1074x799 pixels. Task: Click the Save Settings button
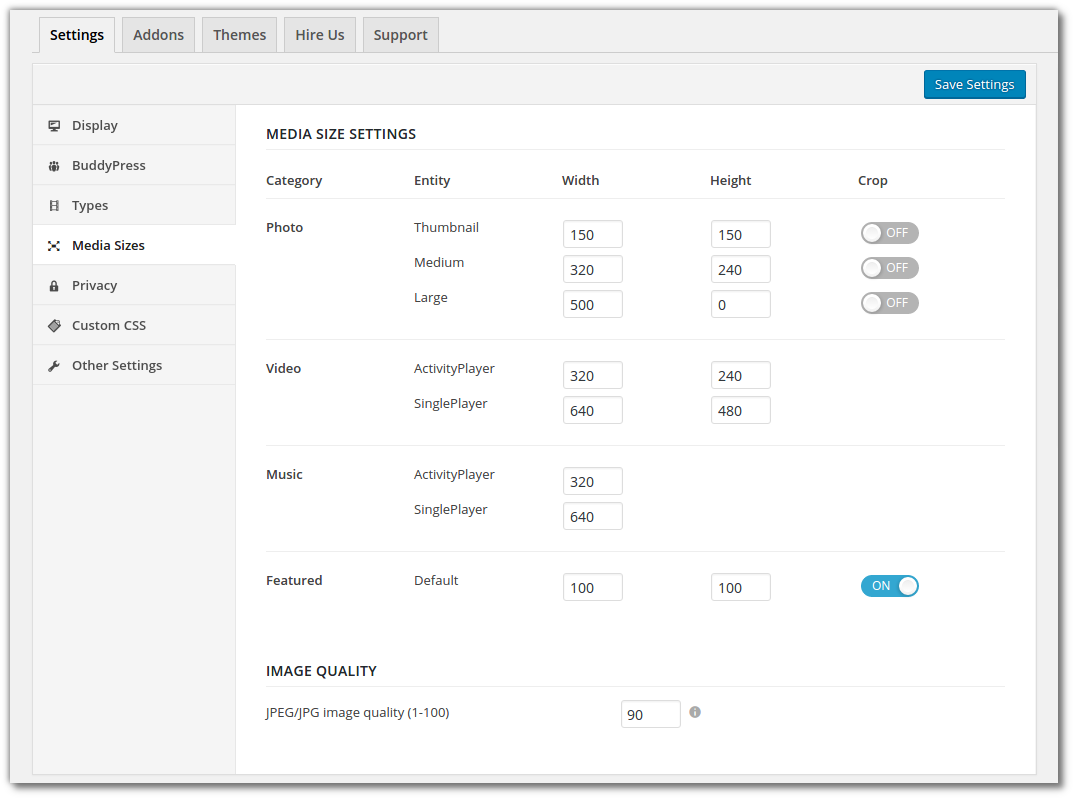click(x=974, y=84)
